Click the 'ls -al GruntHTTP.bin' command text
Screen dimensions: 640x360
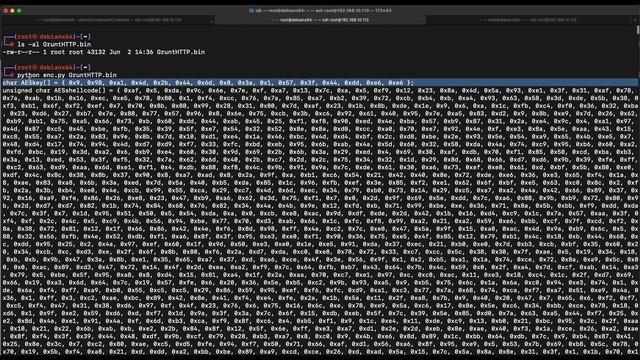[54, 44]
